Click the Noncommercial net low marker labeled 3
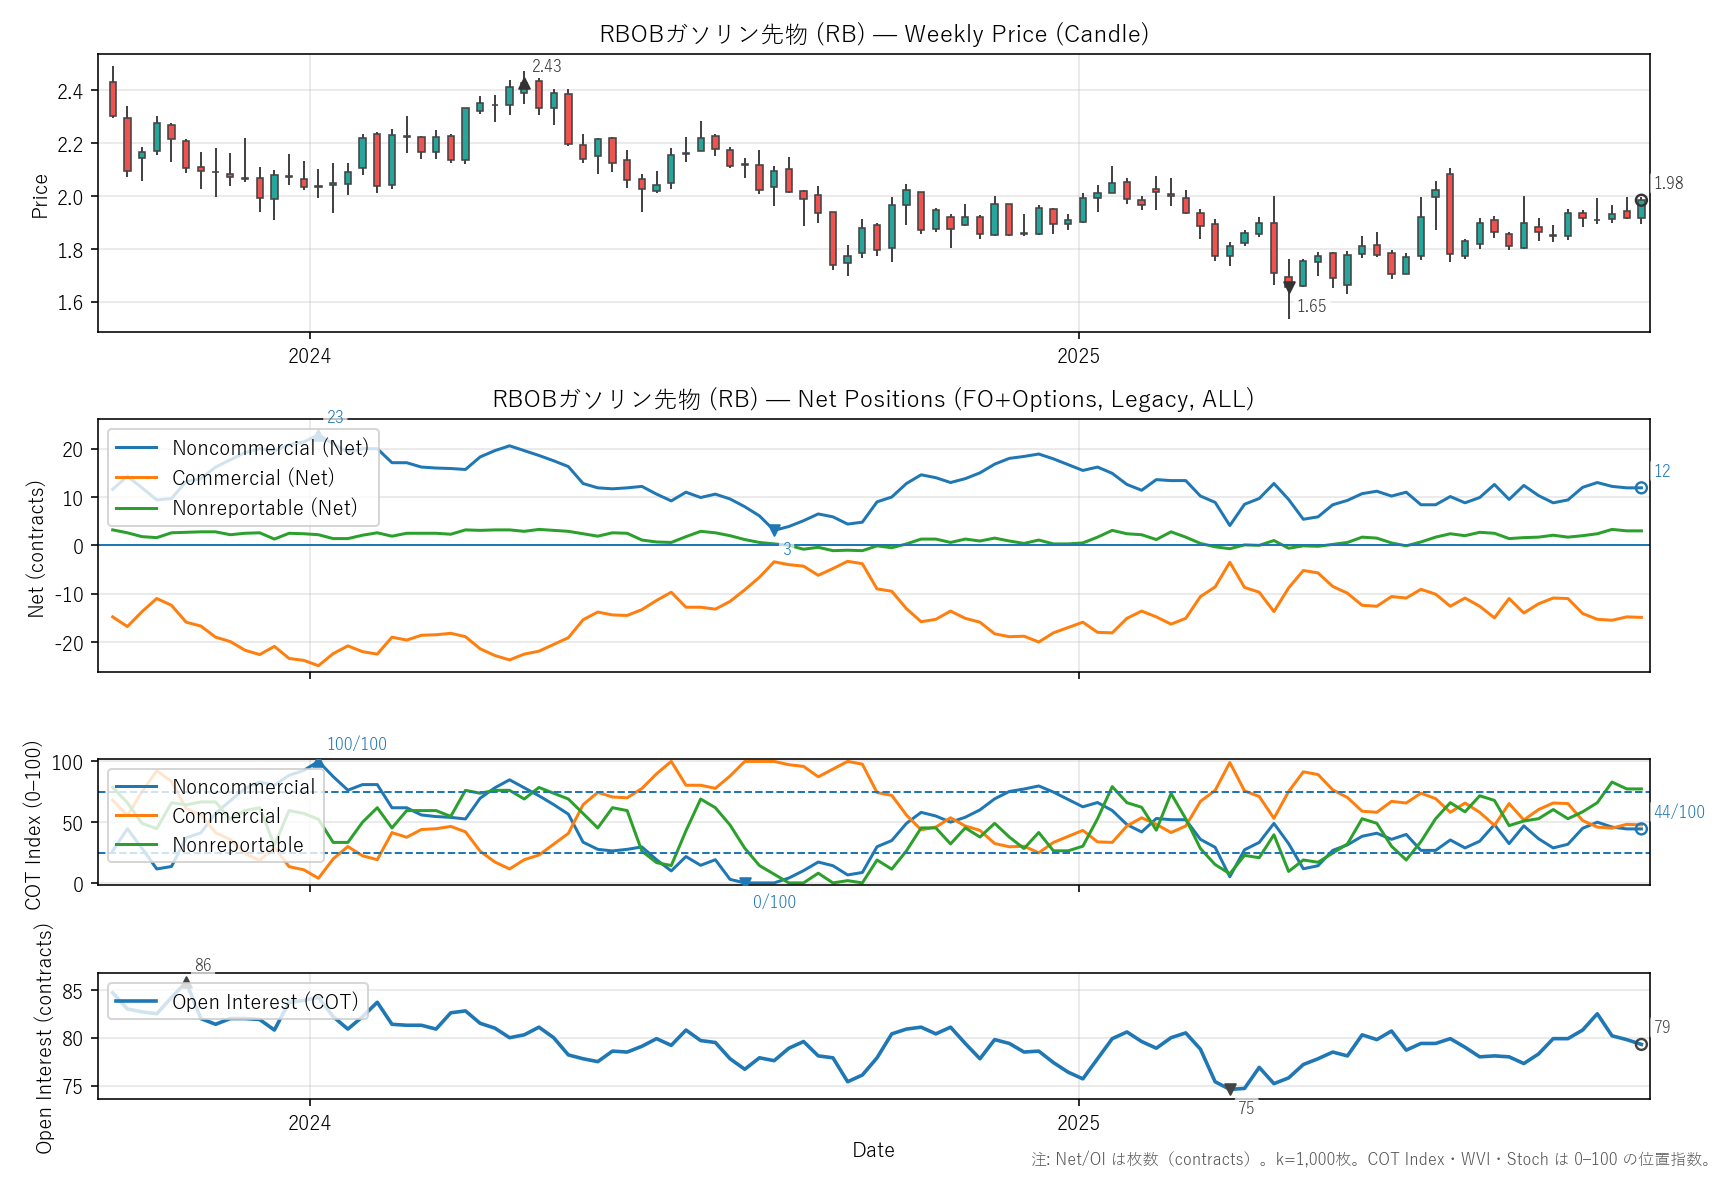The height and width of the screenshot is (1180, 1728). click(x=774, y=530)
